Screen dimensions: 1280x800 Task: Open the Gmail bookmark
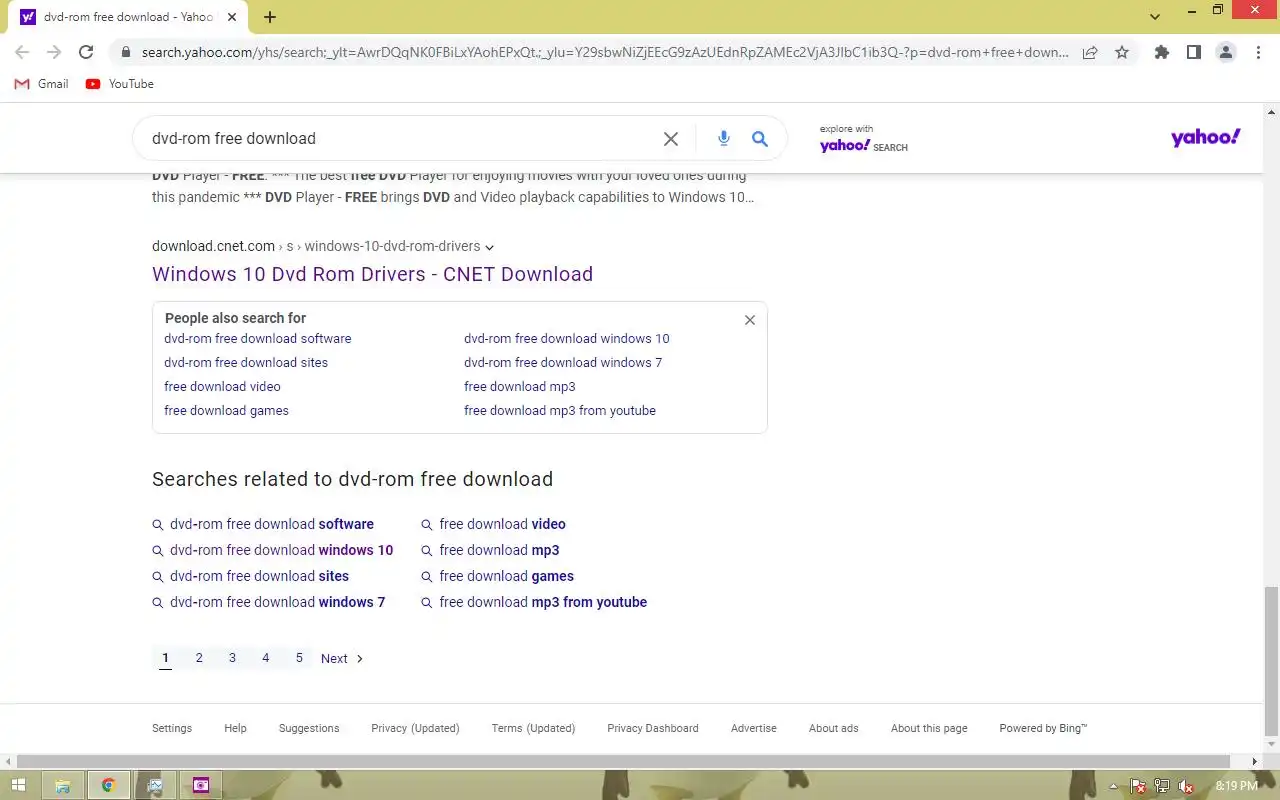[x=41, y=84]
